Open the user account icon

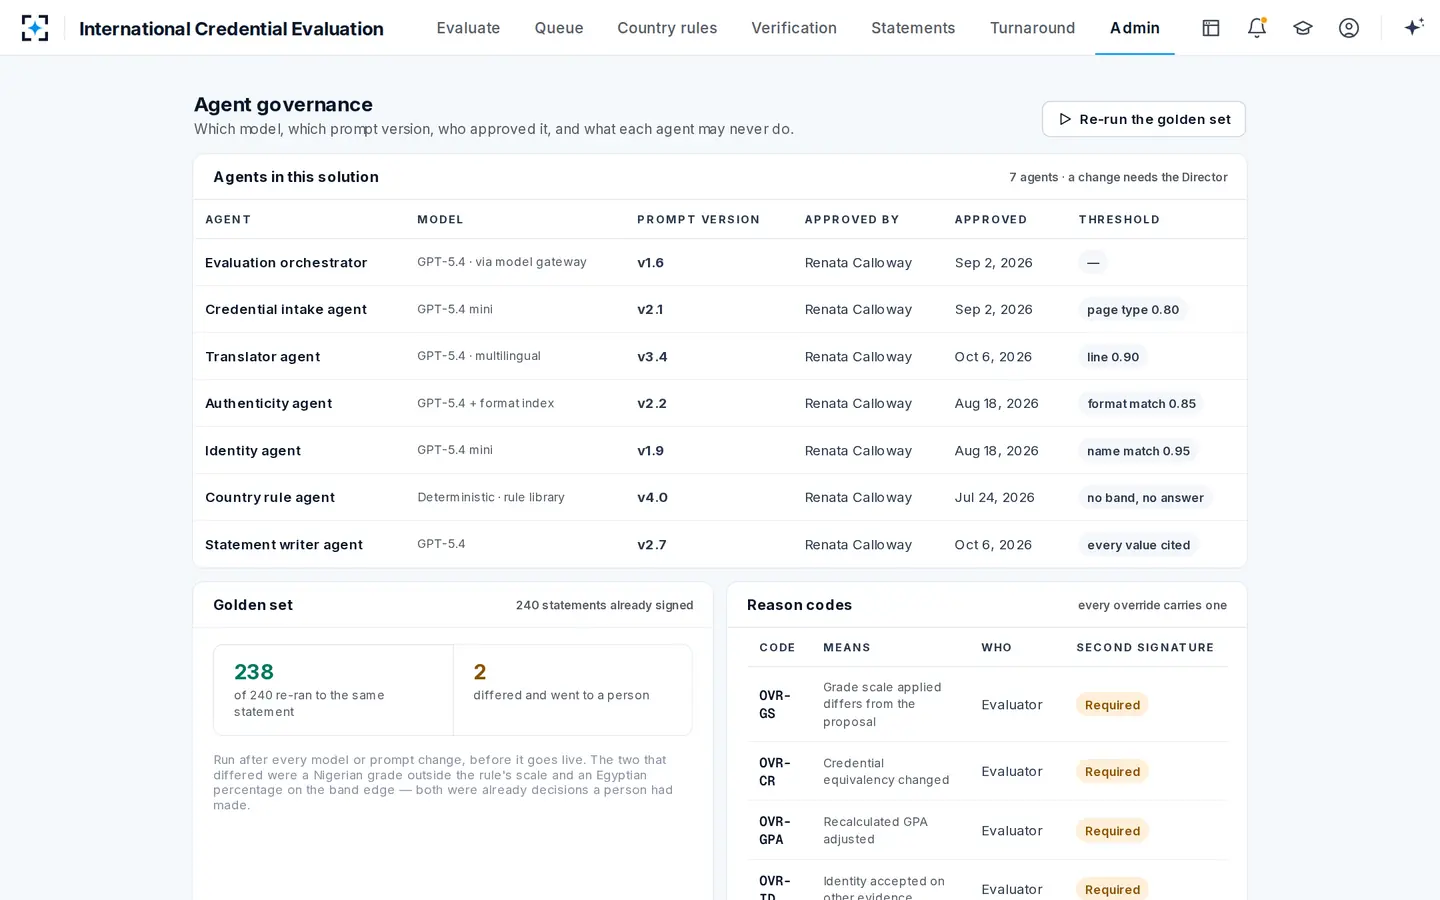point(1349,28)
